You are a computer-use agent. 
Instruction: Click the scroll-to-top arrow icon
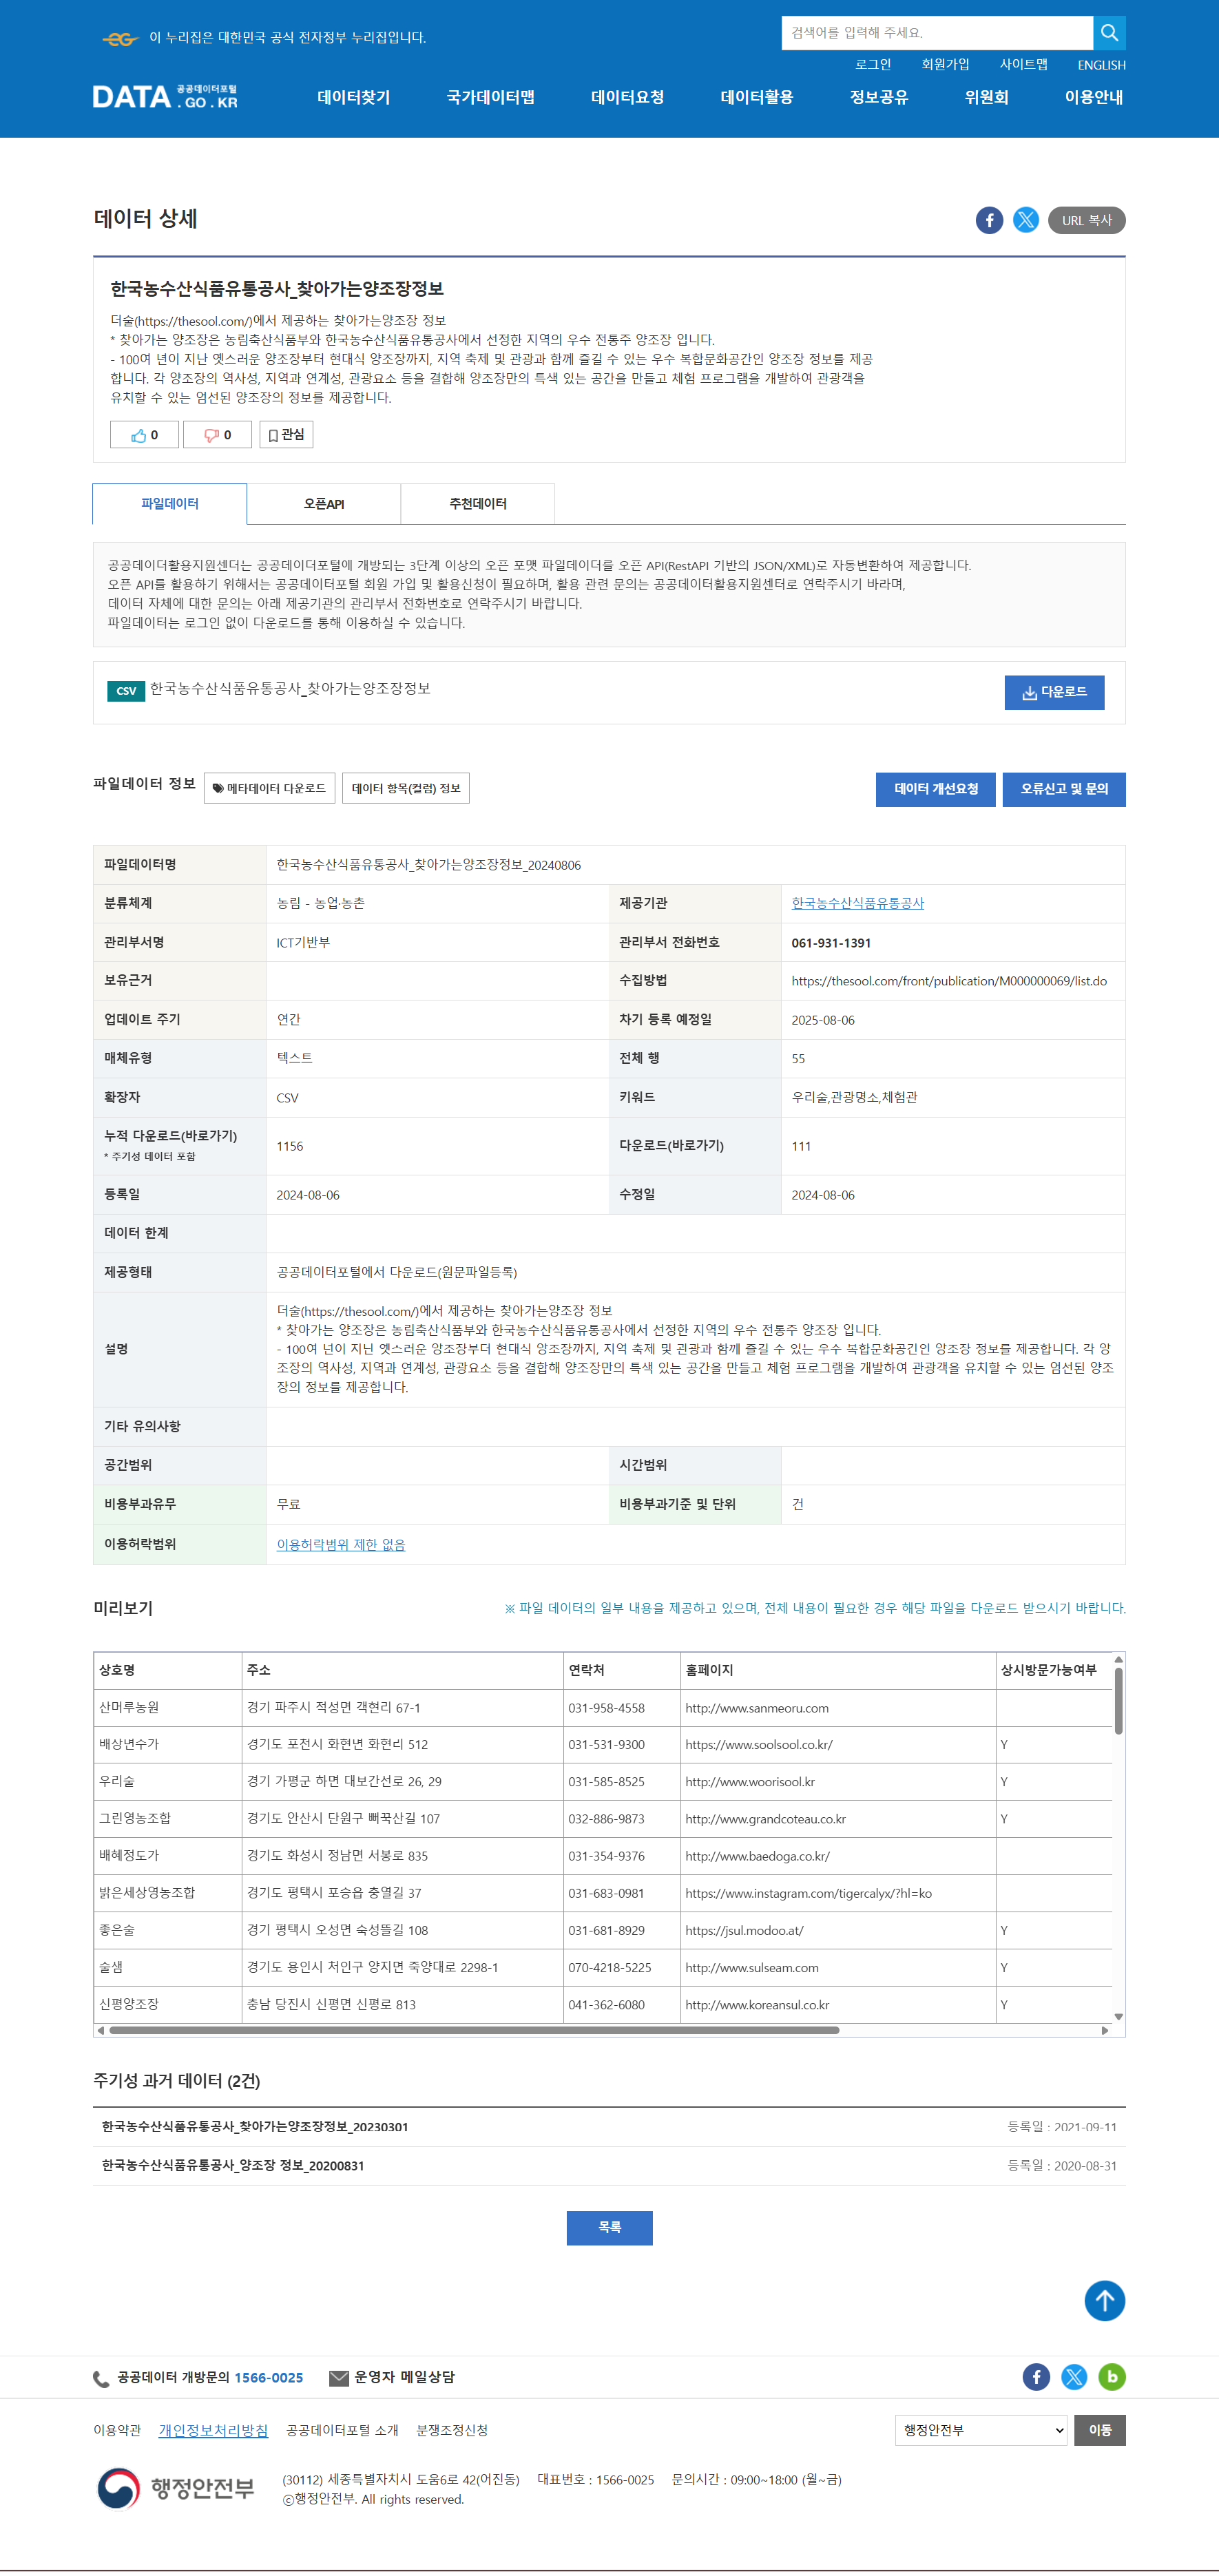(1104, 2300)
